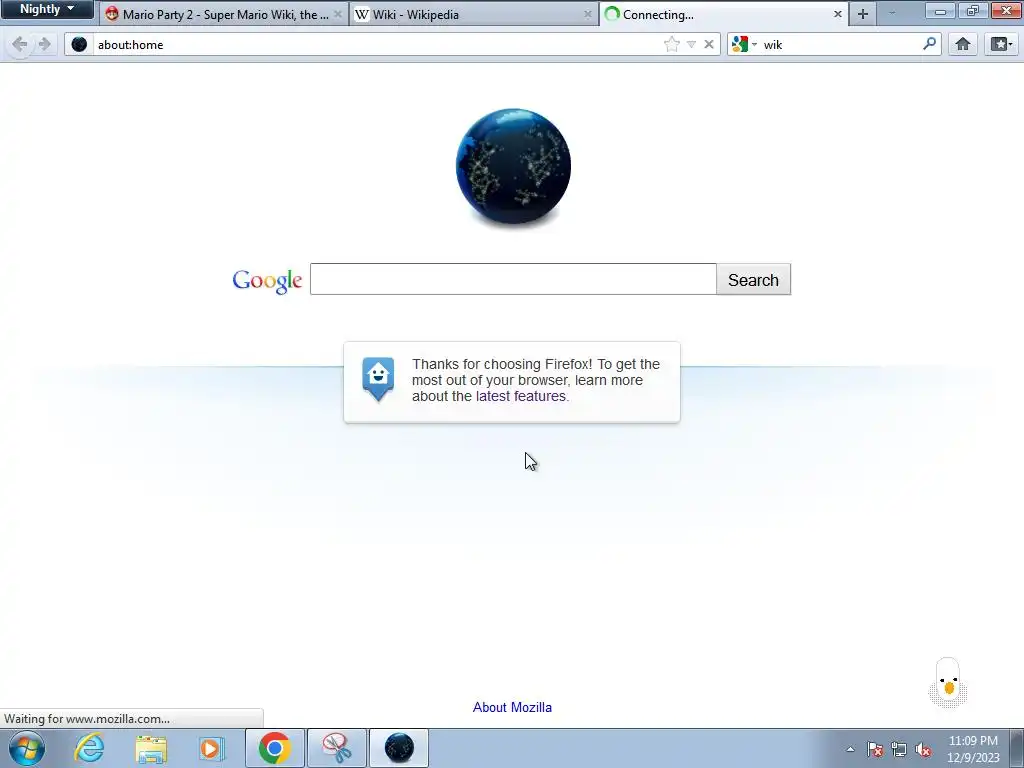Click the duck mascot icon
The image size is (1024, 768).
pos(948,683)
